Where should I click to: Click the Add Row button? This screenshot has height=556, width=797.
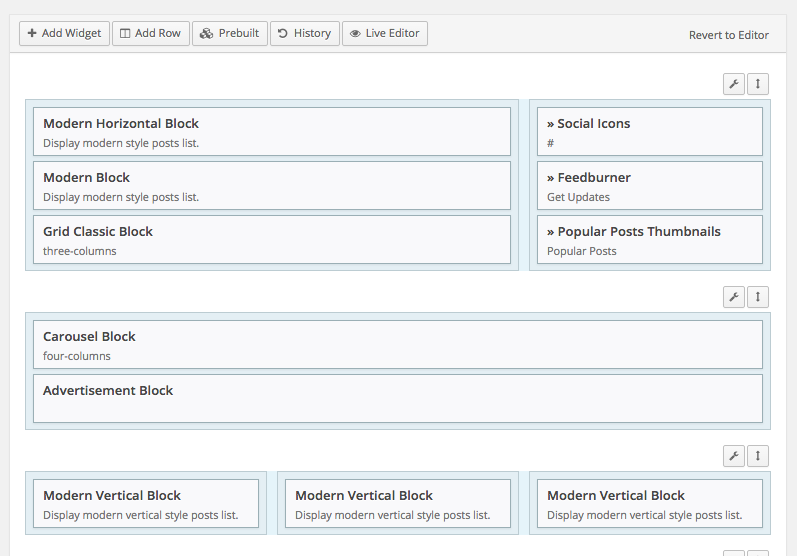tap(151, 34)
